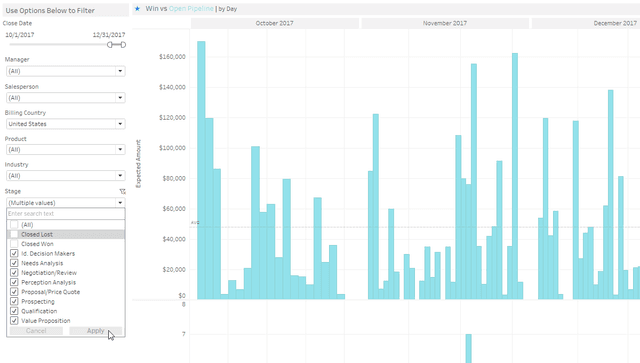This screenshot has height=363, width=640.
Task: Click the Stage filter funnel icon
Action: (122, 191)
